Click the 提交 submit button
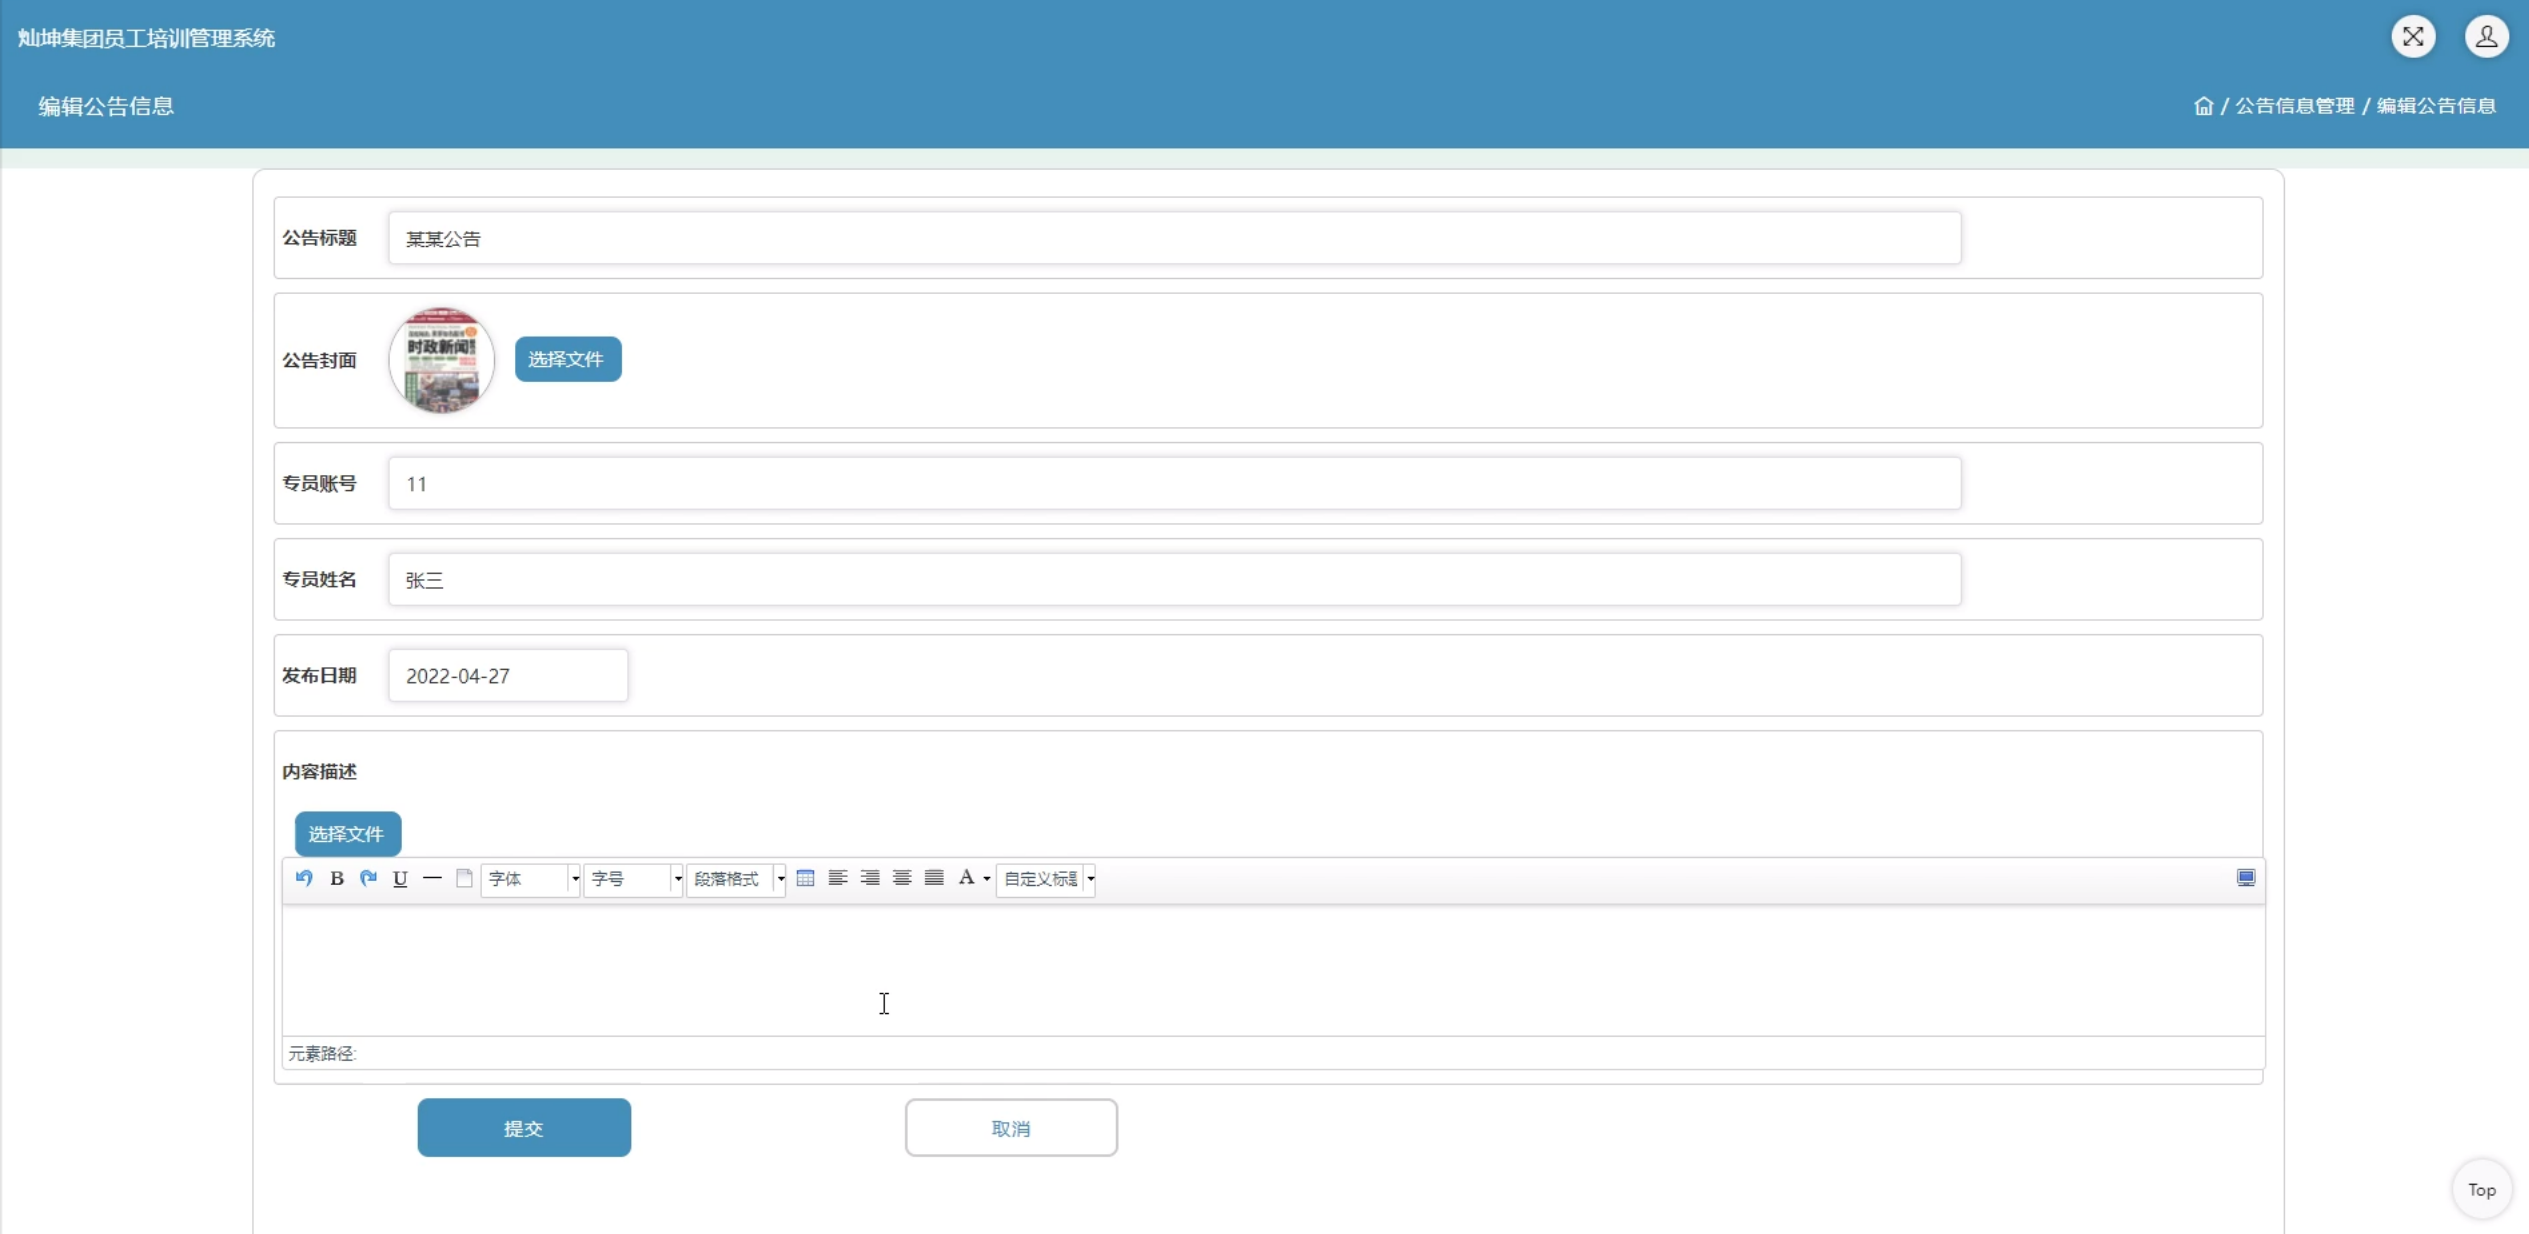 click(x=524, y=1128)
